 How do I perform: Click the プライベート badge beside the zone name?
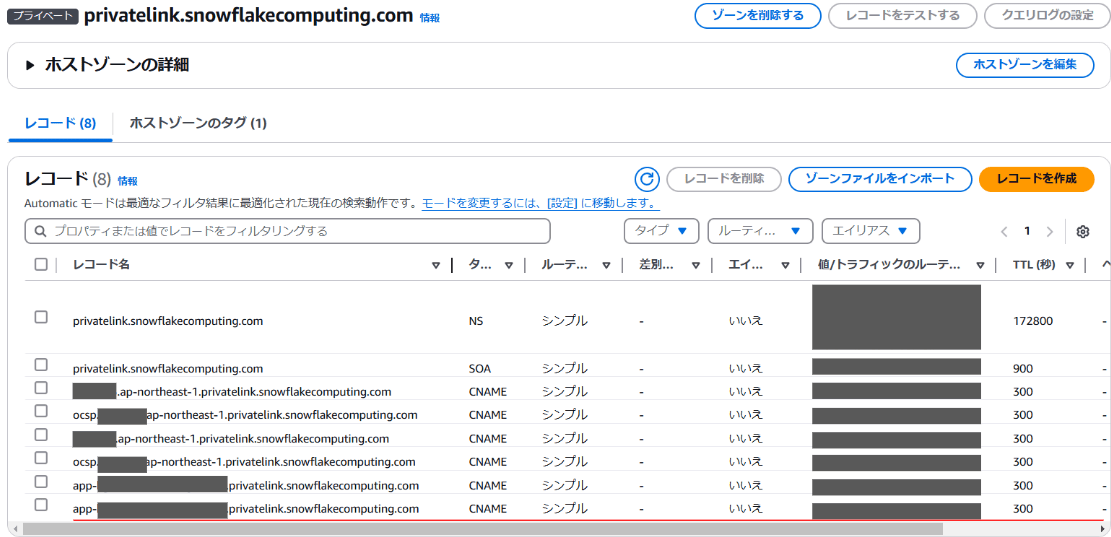pyautogui.click(x=43, y=17)
